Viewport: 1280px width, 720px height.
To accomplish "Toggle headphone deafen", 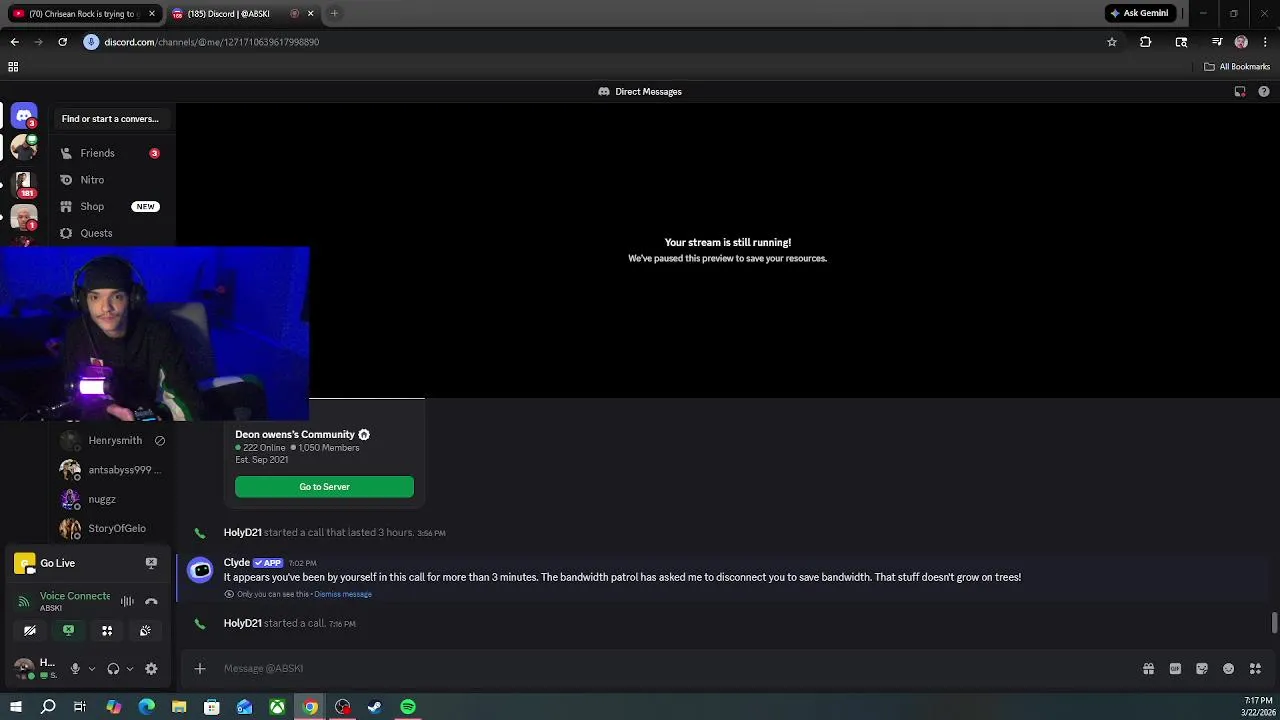I will pyautogui.click(x=113, y=669).
